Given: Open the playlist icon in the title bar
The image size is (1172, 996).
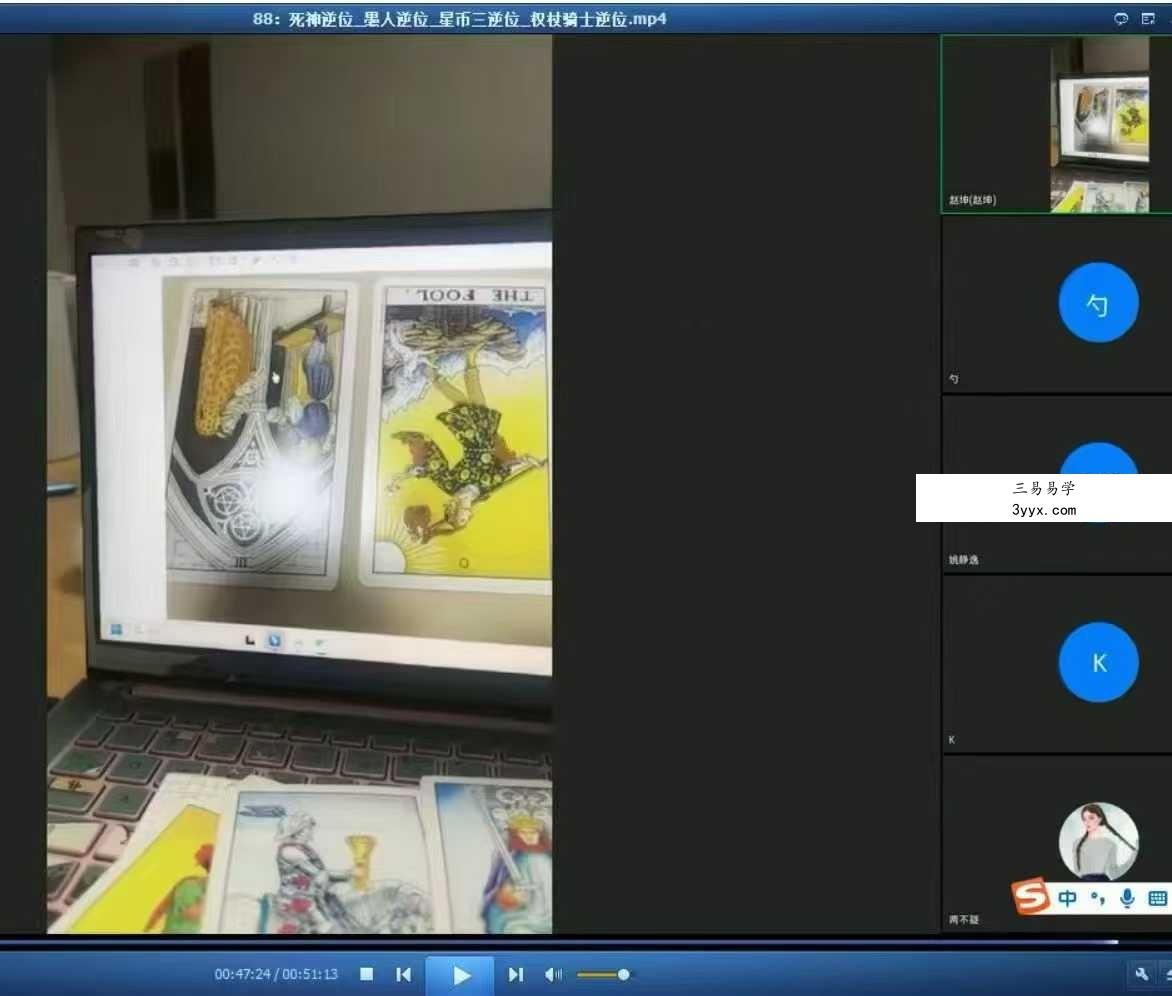Looking at the screenshot, I should click(1149, 19).
